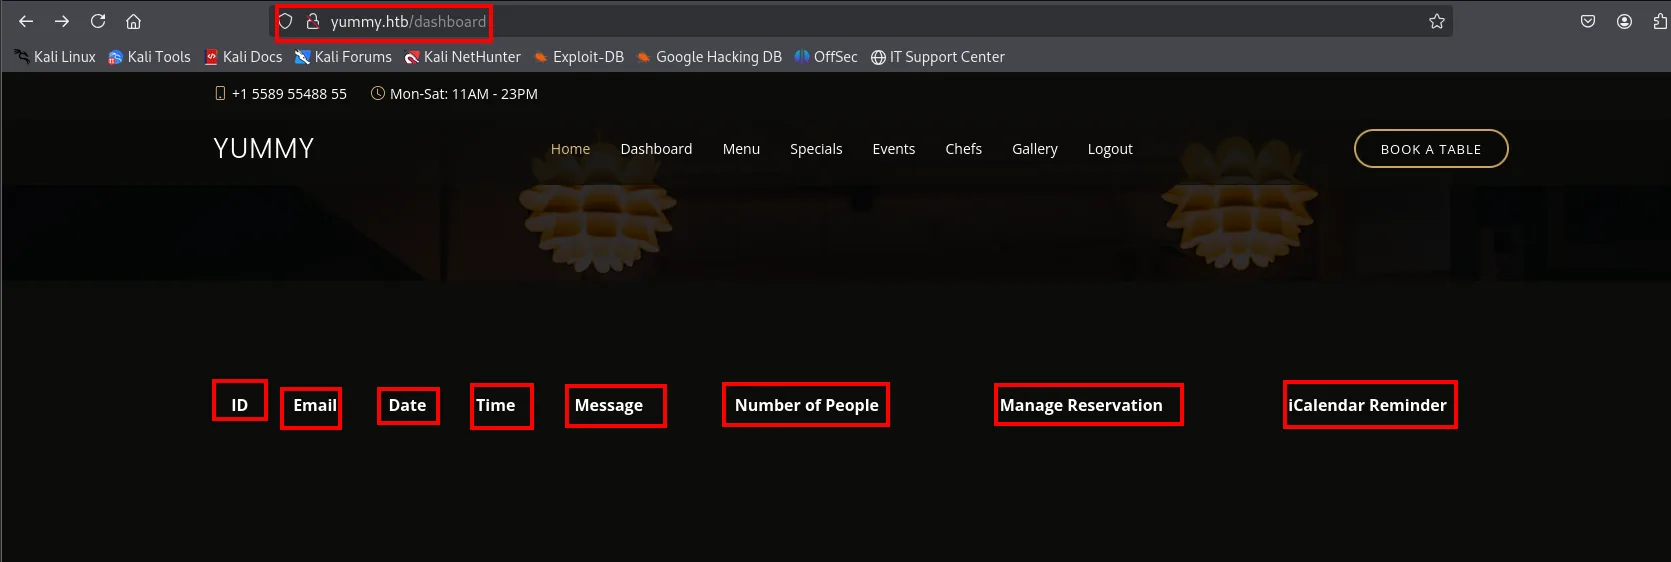The image size is (1671, 562).
Task: Click the Email column header
Action: click(x=315, y=405)
